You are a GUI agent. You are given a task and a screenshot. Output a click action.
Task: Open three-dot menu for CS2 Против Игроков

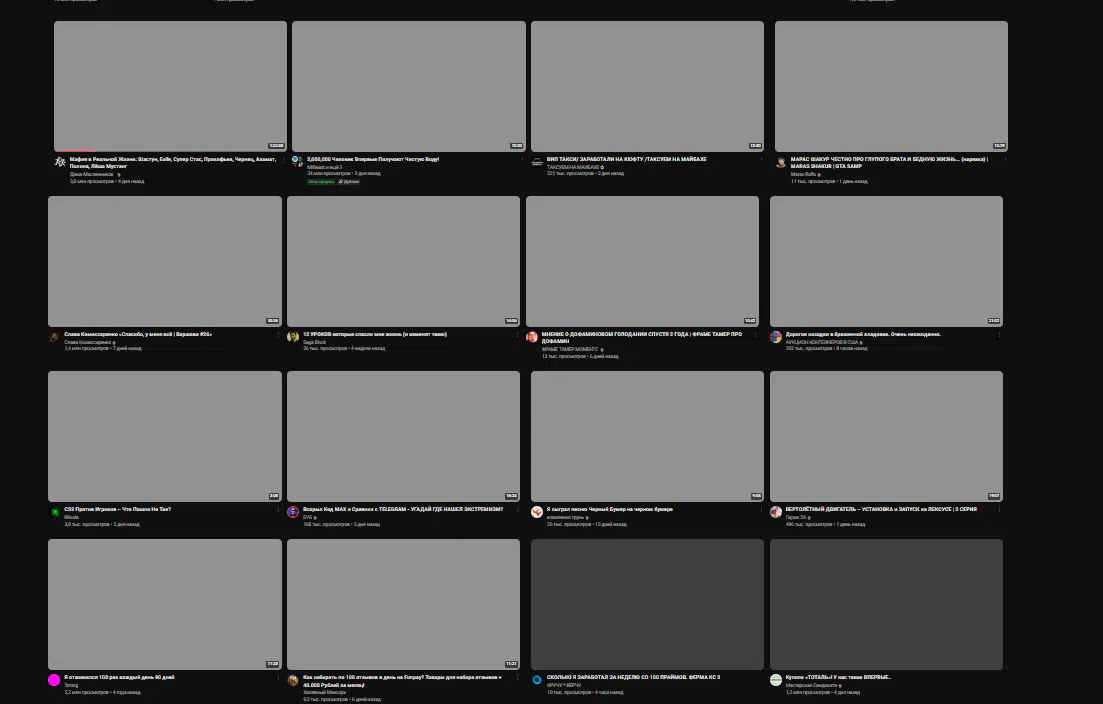(278, 510)
